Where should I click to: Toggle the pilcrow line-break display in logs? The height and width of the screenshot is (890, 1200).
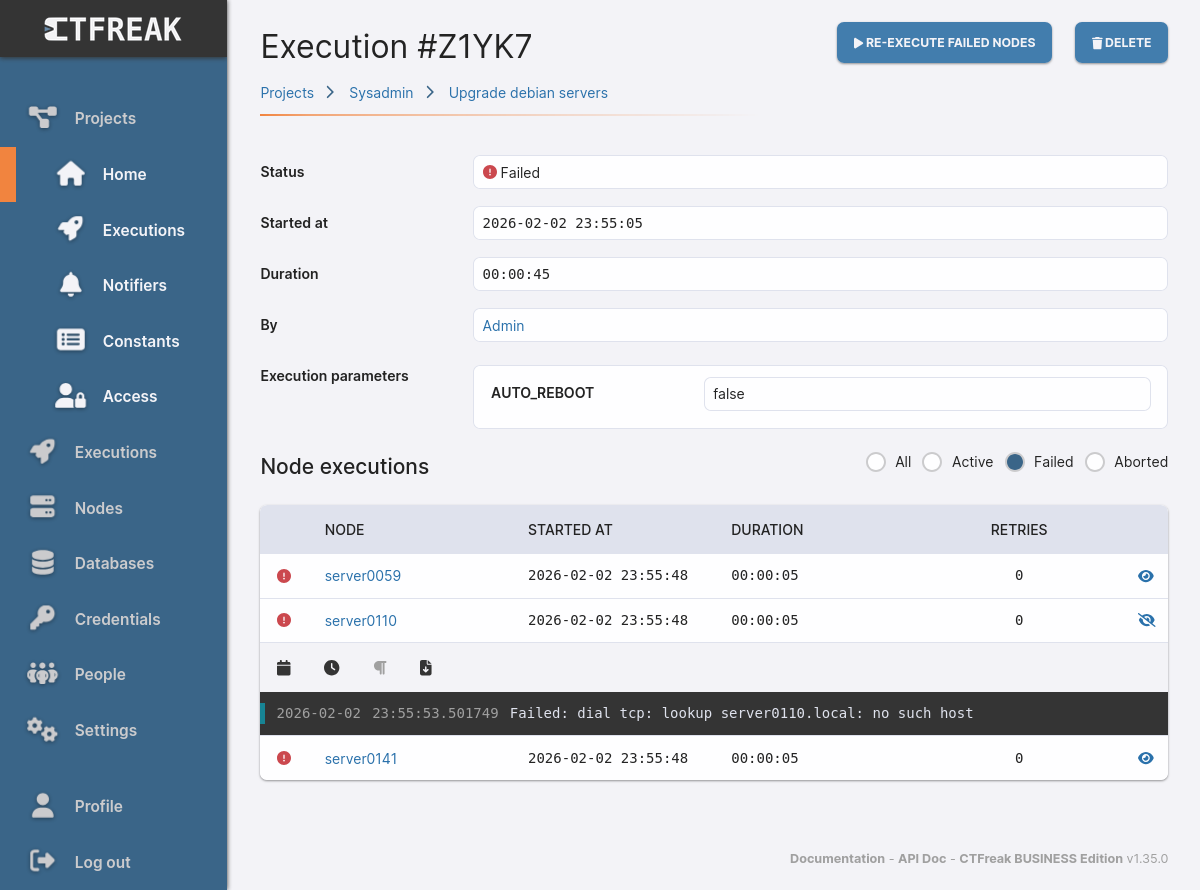(379, 667)
